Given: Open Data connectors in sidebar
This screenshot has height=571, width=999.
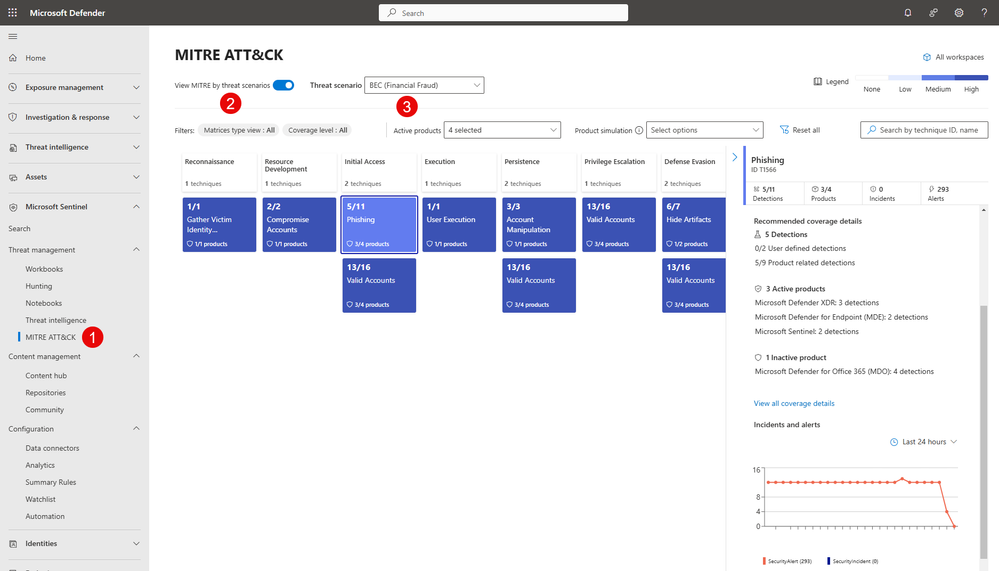Looking at the screenshot, I should pos(52,448).
